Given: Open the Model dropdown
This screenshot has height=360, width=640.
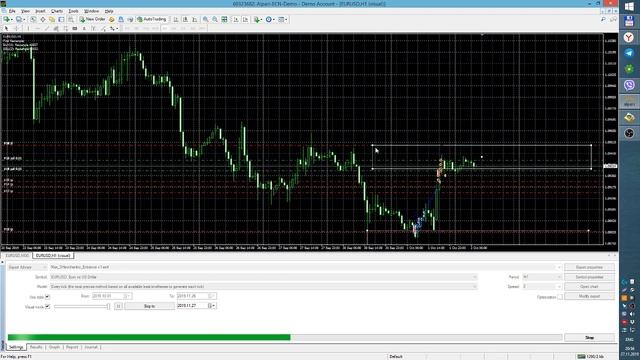Looking at the screenshot, I should click(263, 287).
